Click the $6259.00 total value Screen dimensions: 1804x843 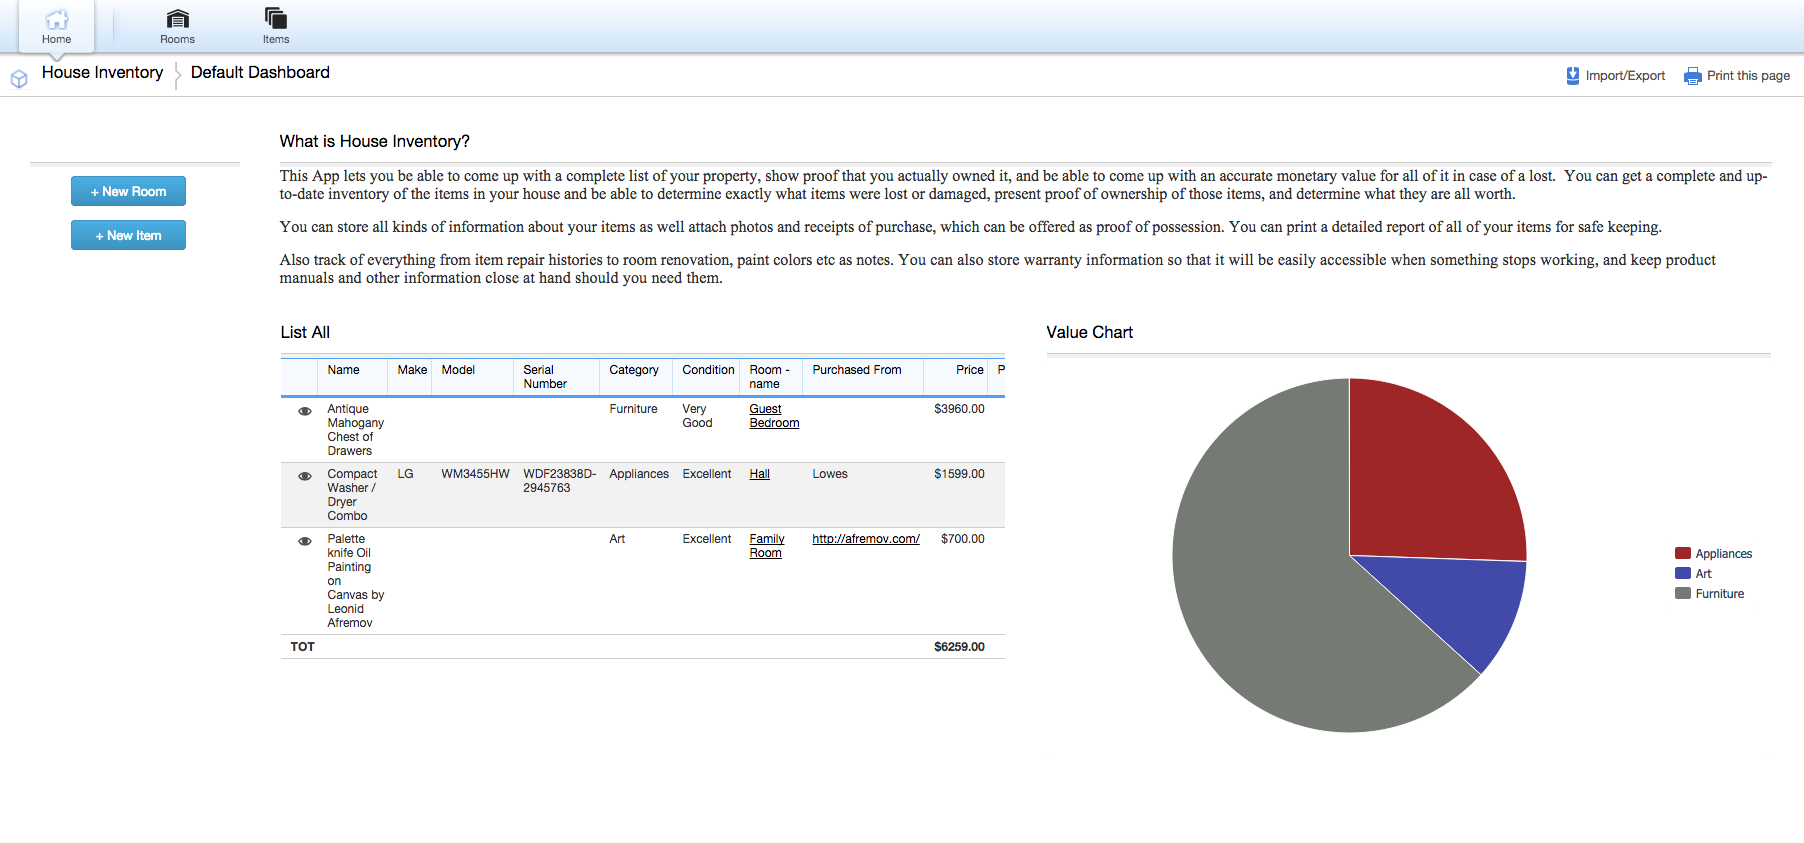pos(959,647)
